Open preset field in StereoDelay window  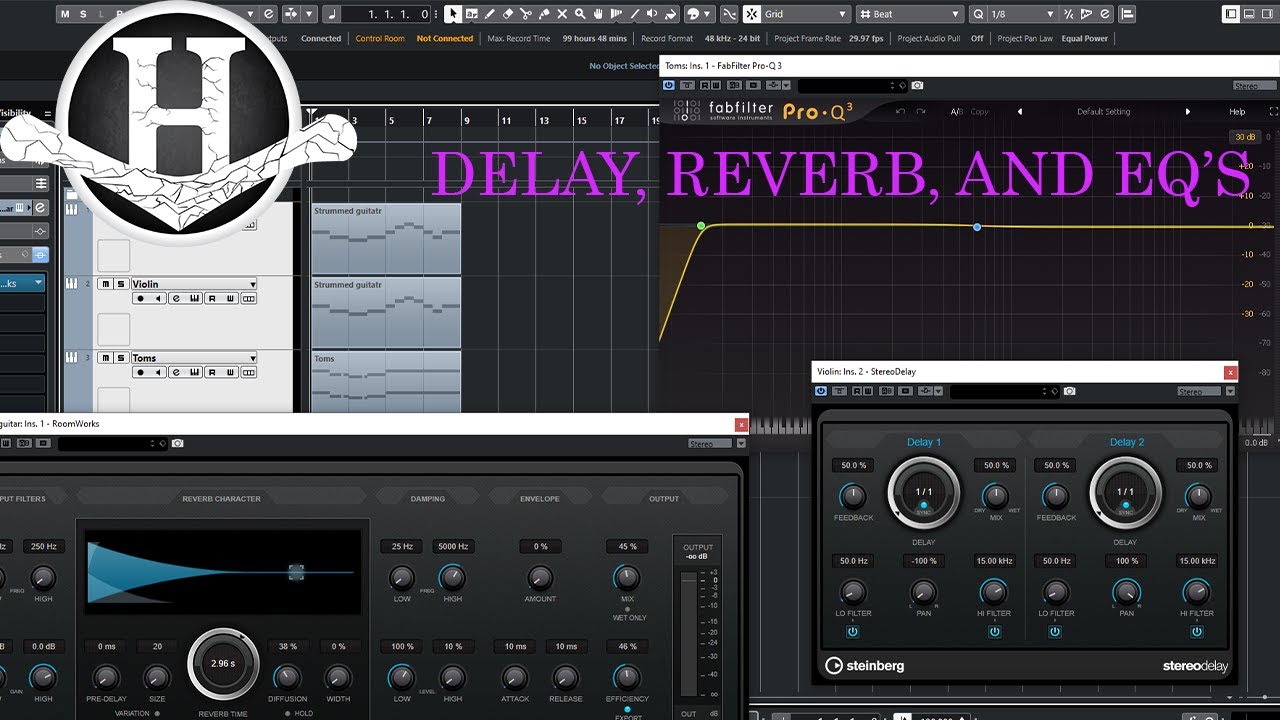pos(1004,391)
